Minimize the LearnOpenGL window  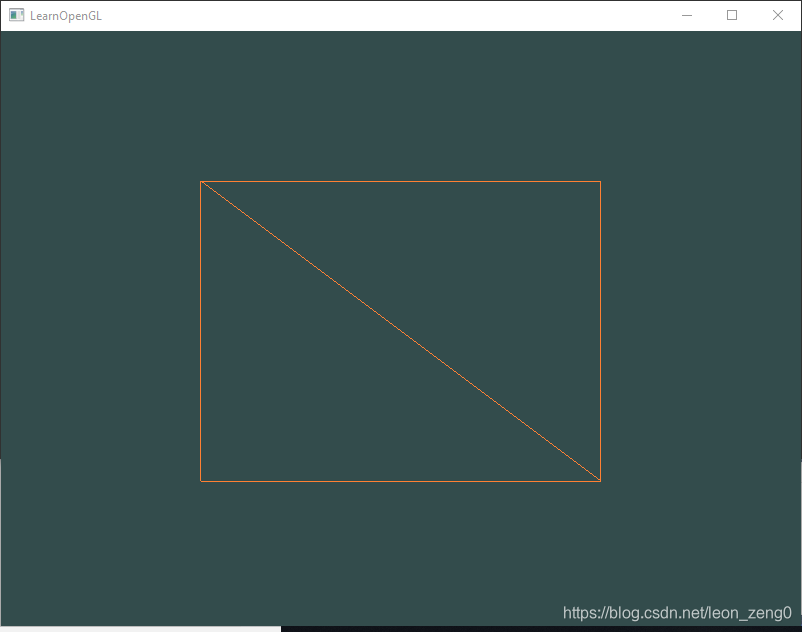[x=687, y=15]
